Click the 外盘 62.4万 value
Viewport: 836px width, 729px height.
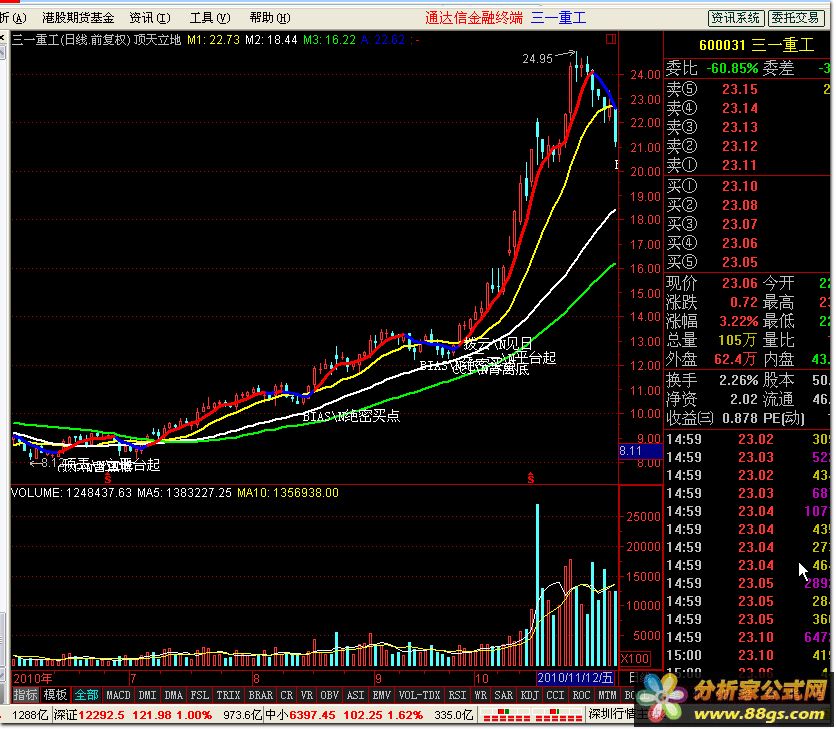coord(736,359)
